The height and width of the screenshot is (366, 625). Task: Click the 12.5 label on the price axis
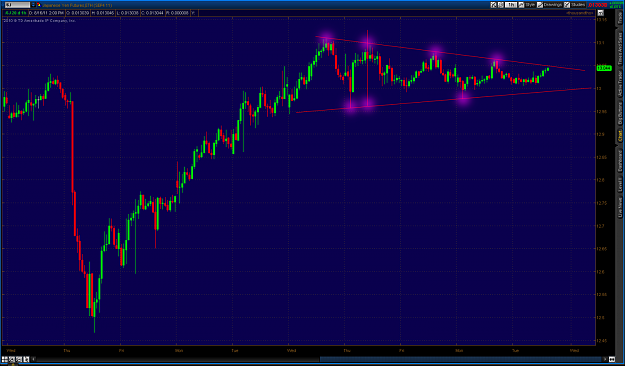point(601,318)
